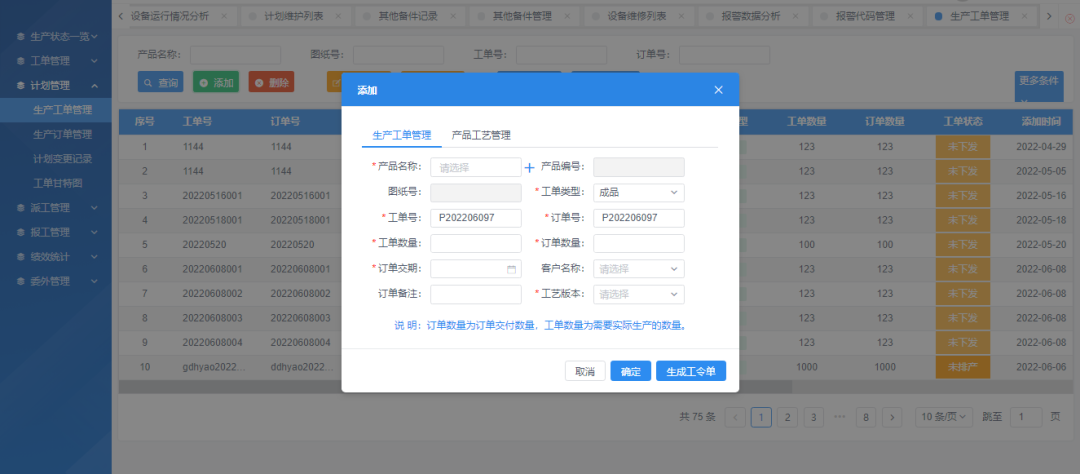Image resolution: width=1080 pixels, height=474 pixels.
Task: Click the 工单管理 sidebar icon
Action: pos(21,61)
